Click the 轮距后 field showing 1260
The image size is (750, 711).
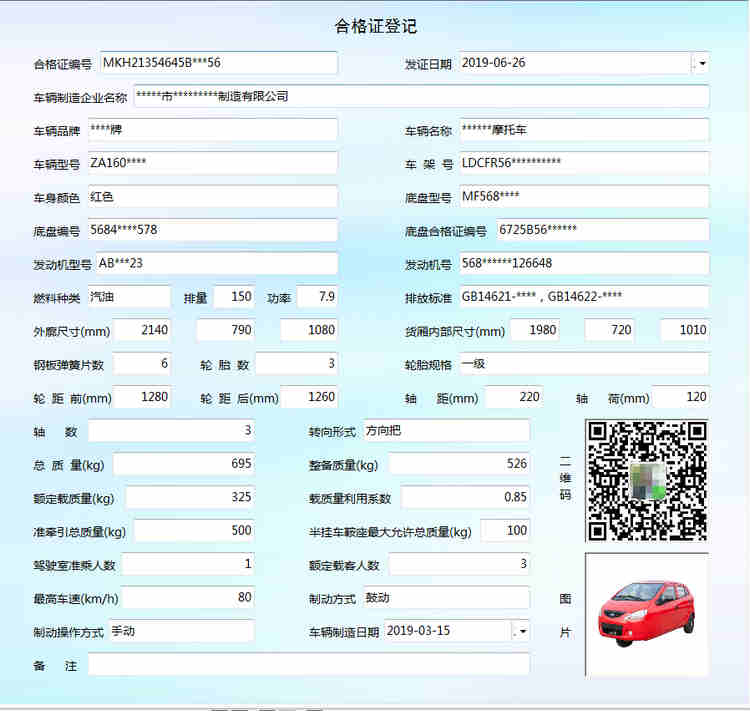coord(309,398)
